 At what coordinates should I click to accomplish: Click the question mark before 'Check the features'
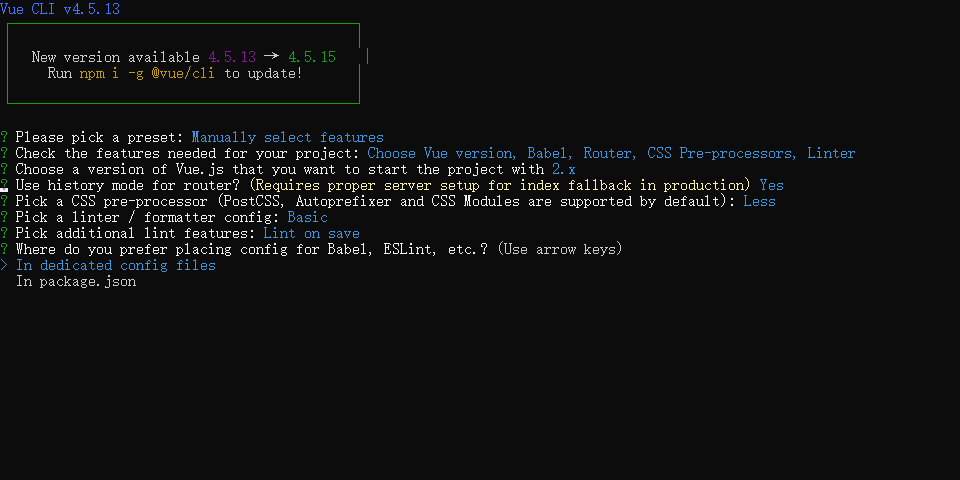click(x=4, y=153)
